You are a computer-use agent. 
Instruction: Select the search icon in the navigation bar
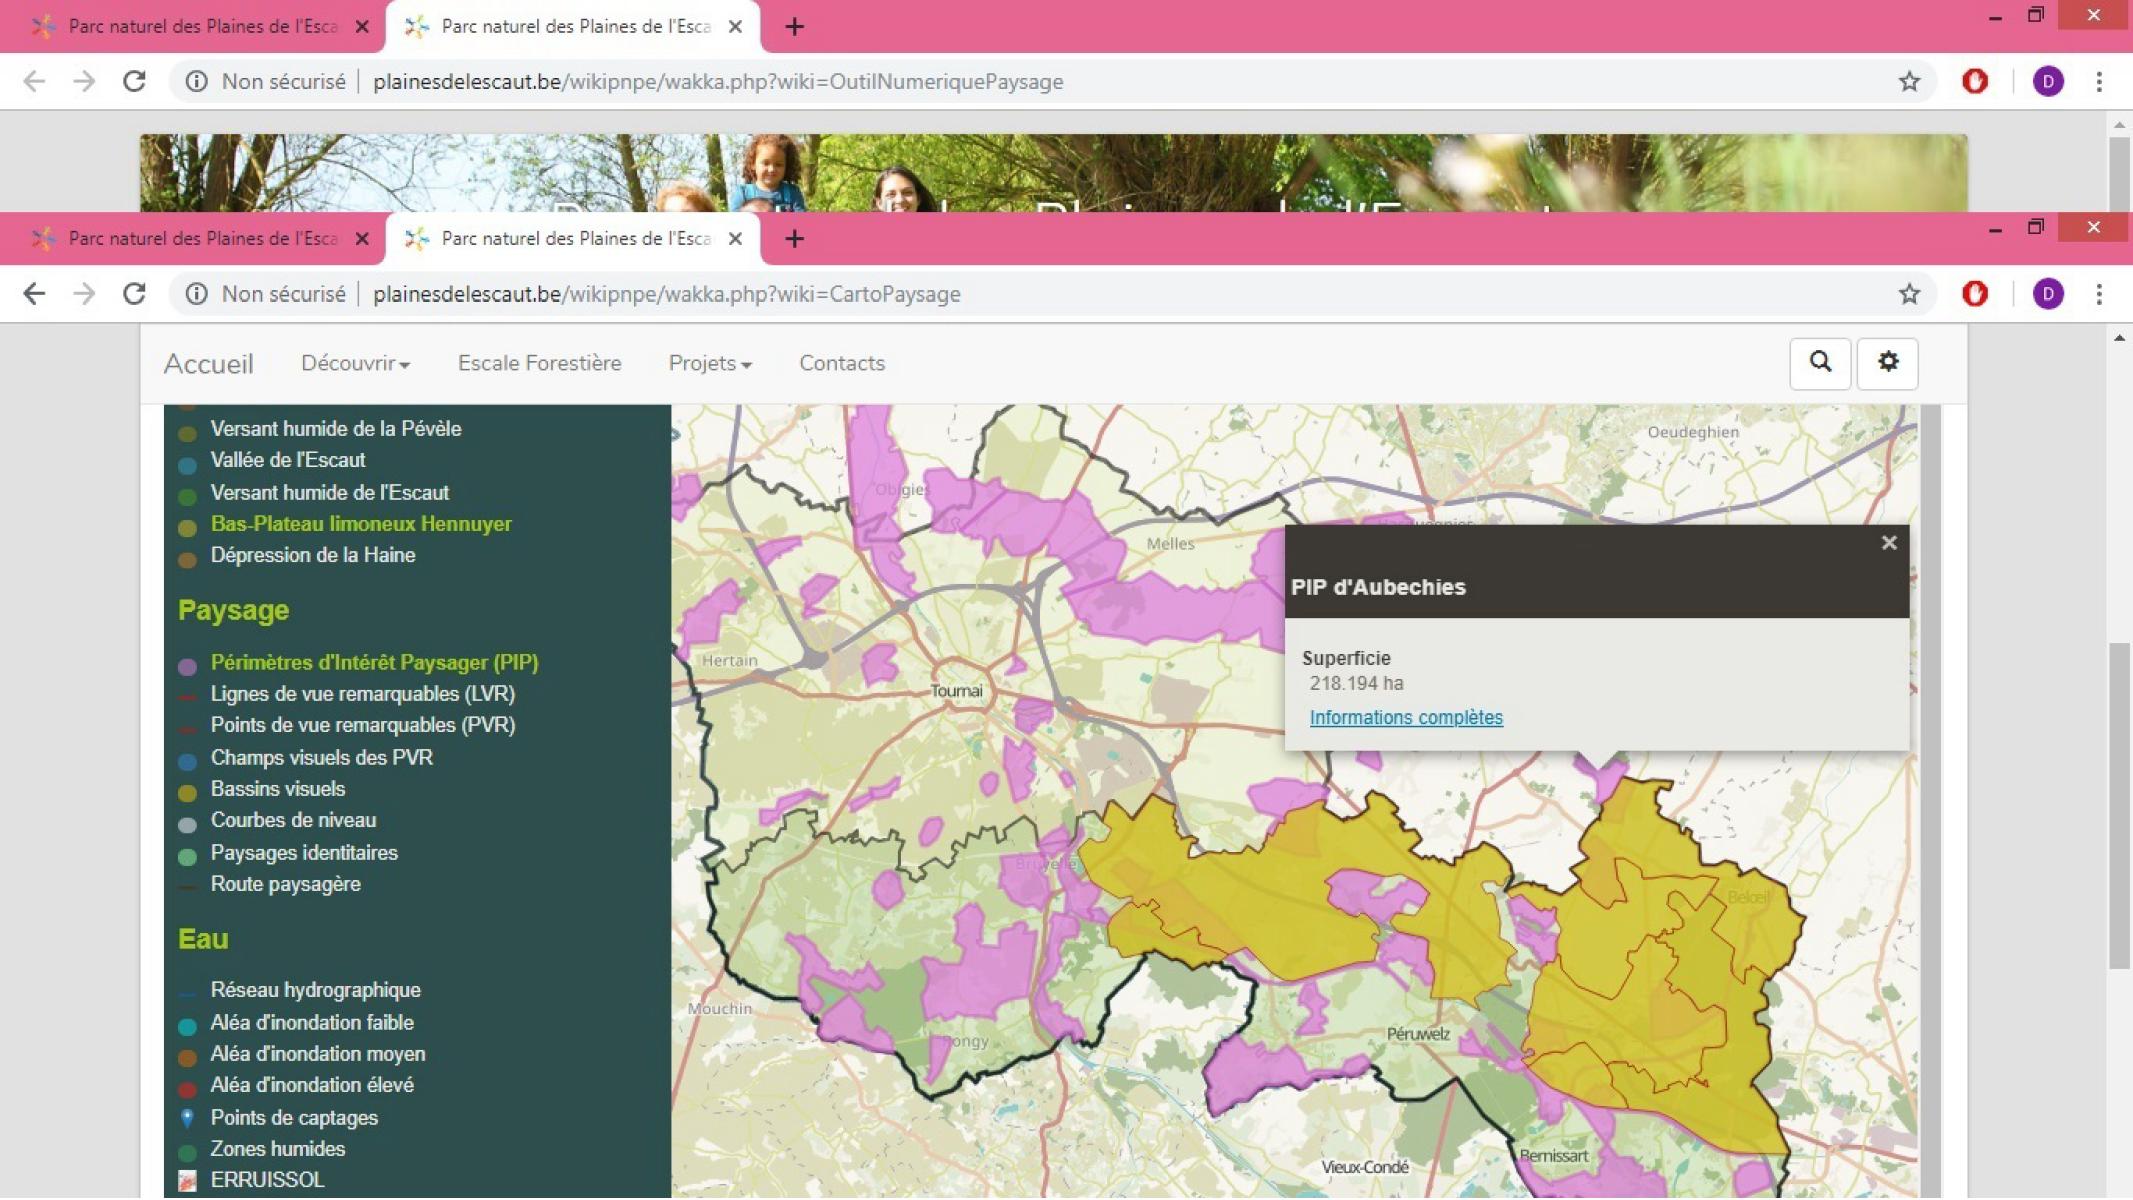pyautogui.click(x=1820, y=363)
